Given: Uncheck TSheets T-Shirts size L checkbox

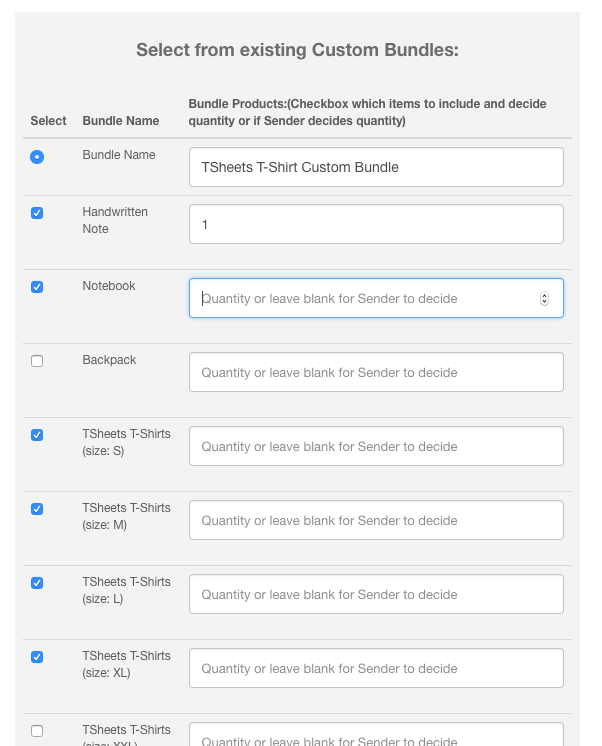Looking at the screenshot, I should click(x=37, y=583).
